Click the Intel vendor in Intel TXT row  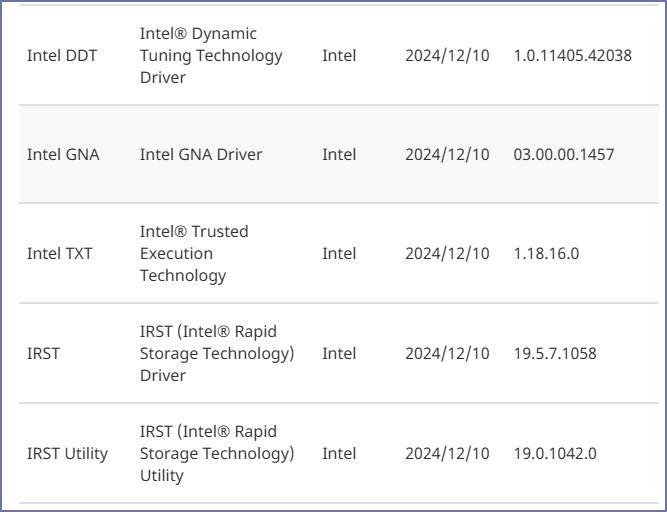339,253
